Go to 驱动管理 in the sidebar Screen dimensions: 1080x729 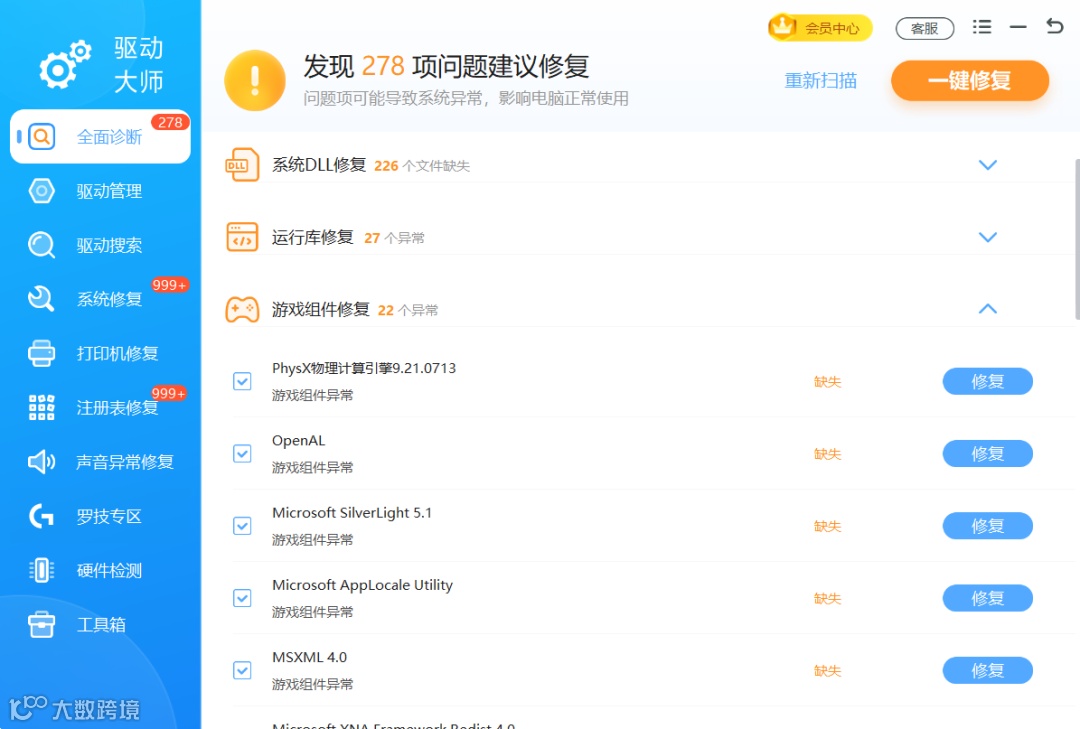(x=101, y=191)
